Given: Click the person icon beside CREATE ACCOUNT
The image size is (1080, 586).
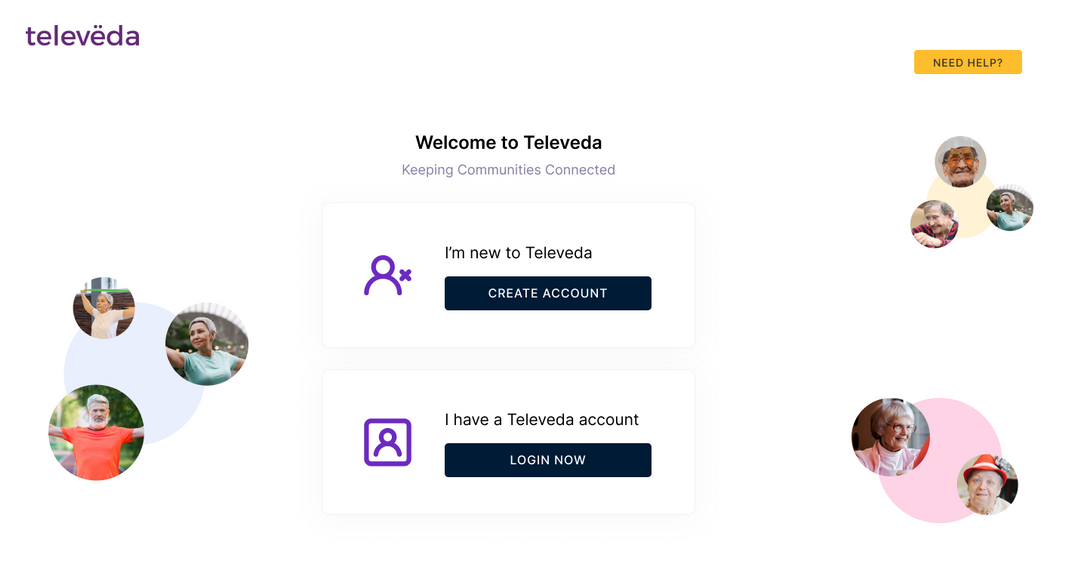Looking at the screenshot, I should click(x=385, y=276).
